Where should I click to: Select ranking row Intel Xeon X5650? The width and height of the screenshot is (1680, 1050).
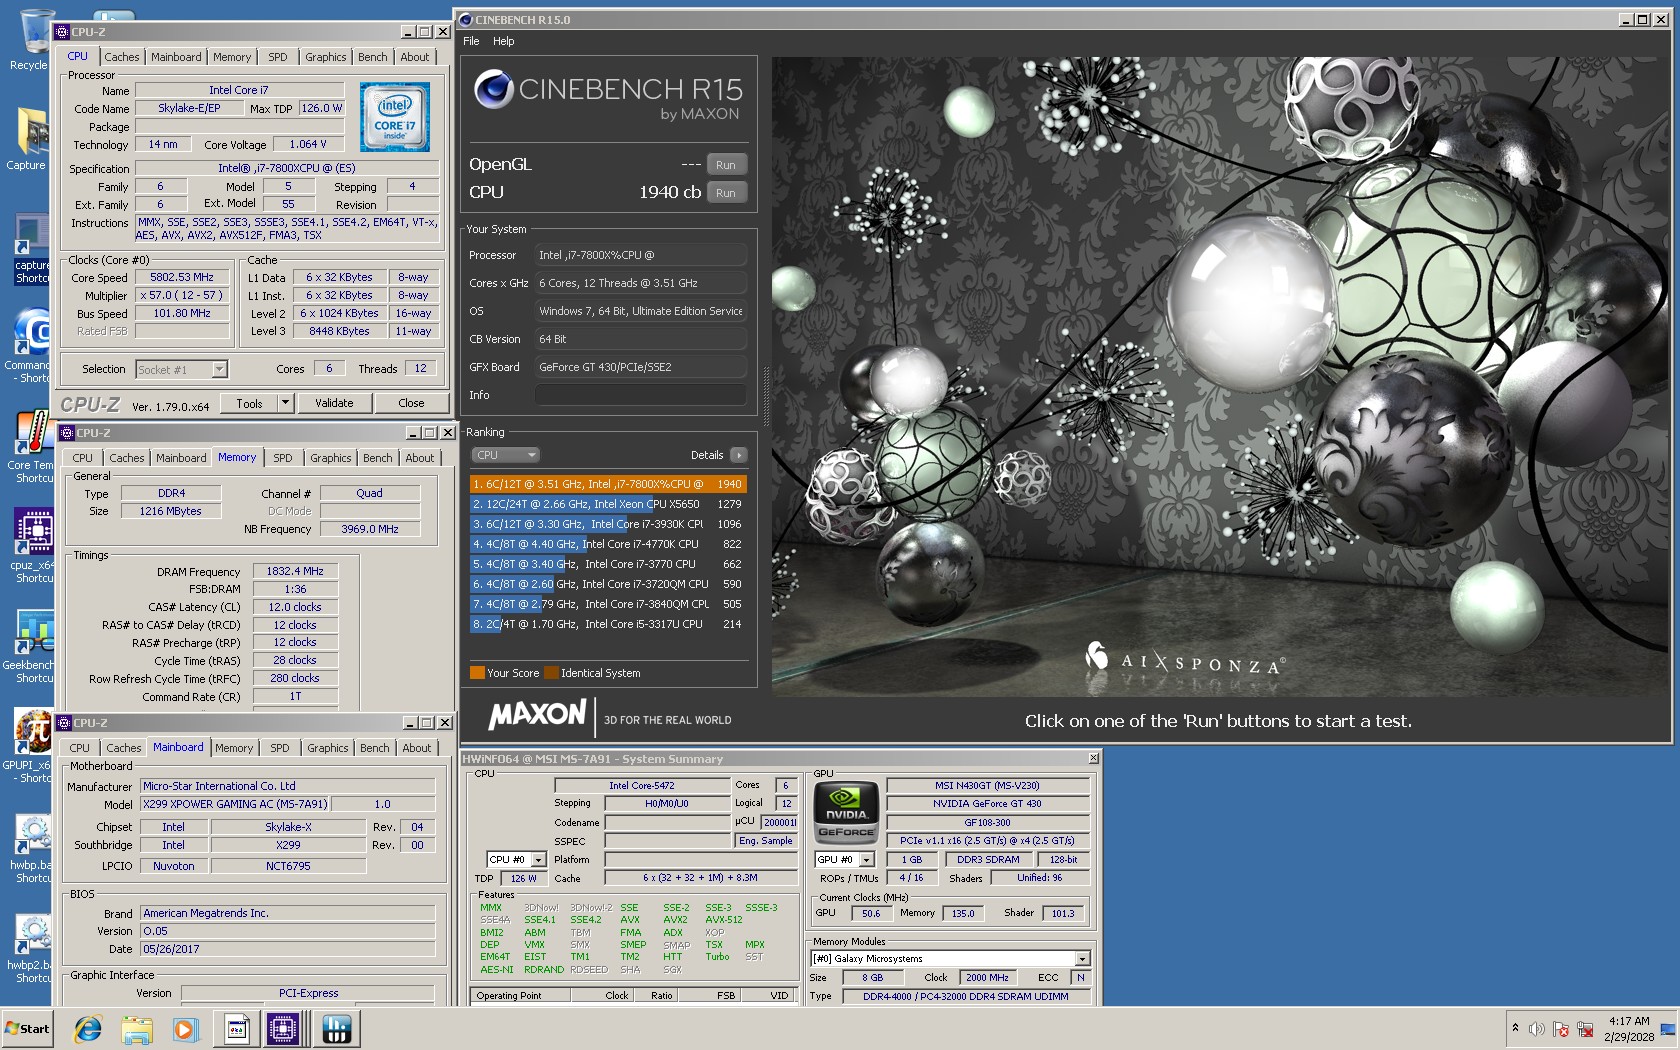tap(608, 504)
